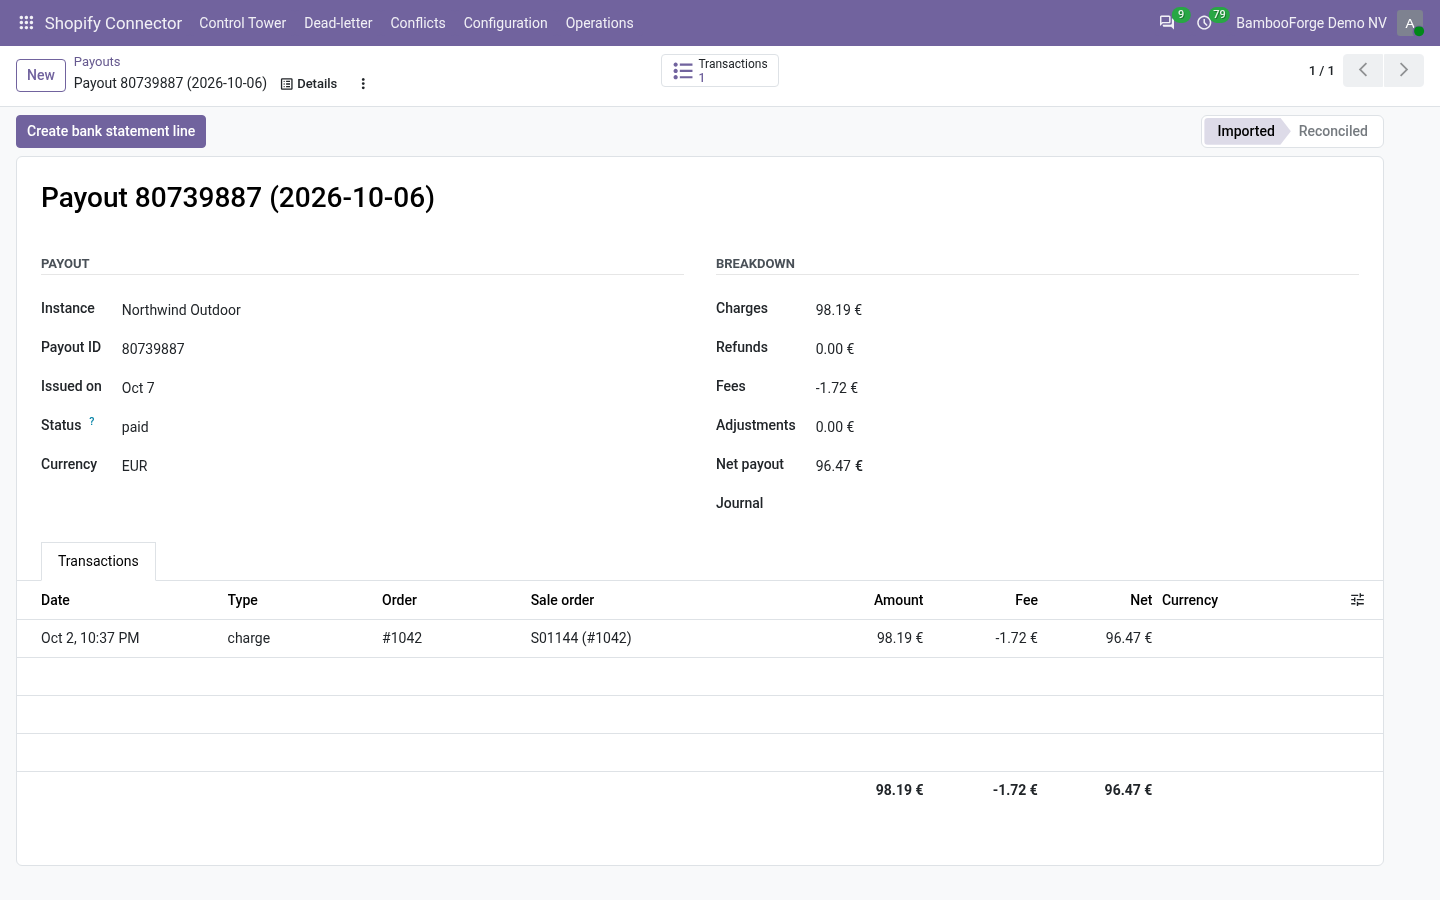The height and width of the screenshot is (900, 1440).
Task: Go to the previous record arrow
Action: tap(1363, 70)
